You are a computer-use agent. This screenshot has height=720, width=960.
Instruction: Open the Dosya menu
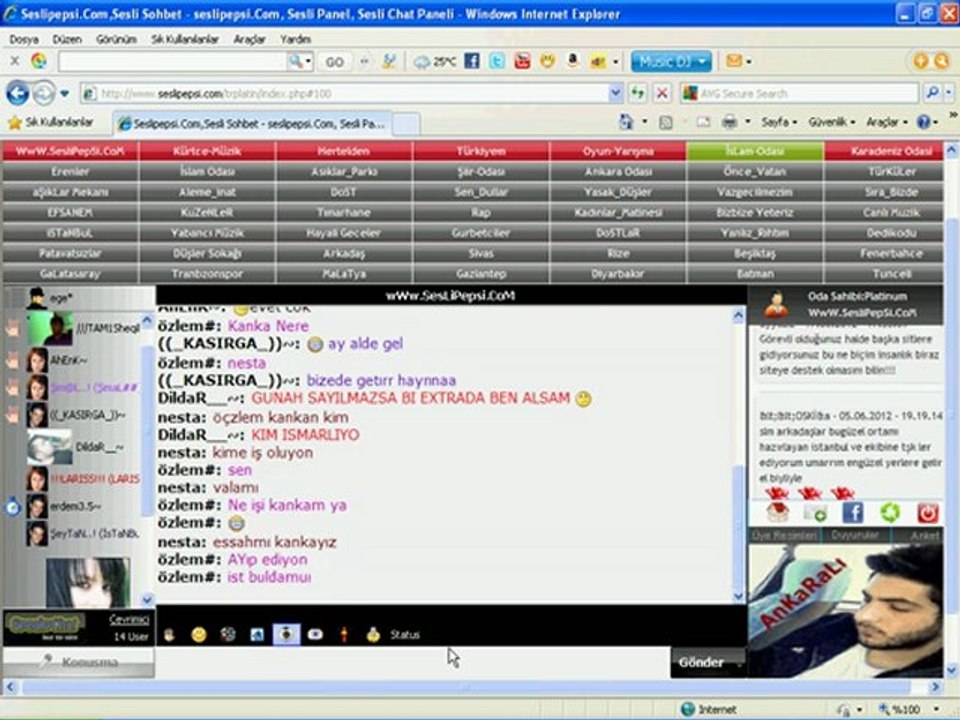24,39
